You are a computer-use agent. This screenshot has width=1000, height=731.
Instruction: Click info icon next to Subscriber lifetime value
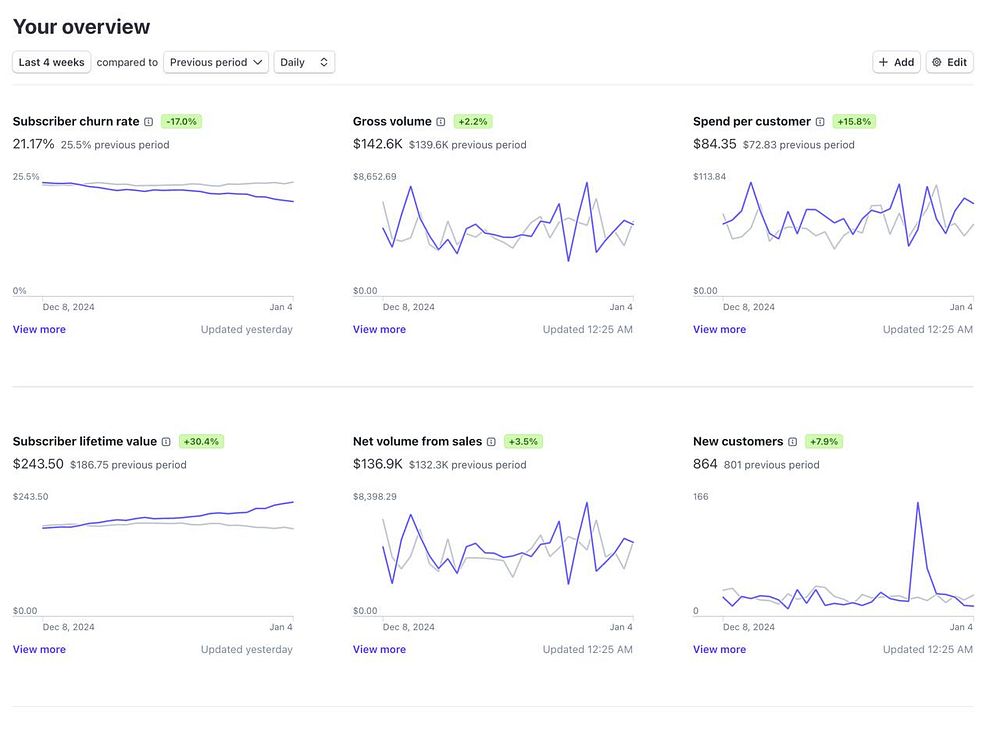pos(166,442)
